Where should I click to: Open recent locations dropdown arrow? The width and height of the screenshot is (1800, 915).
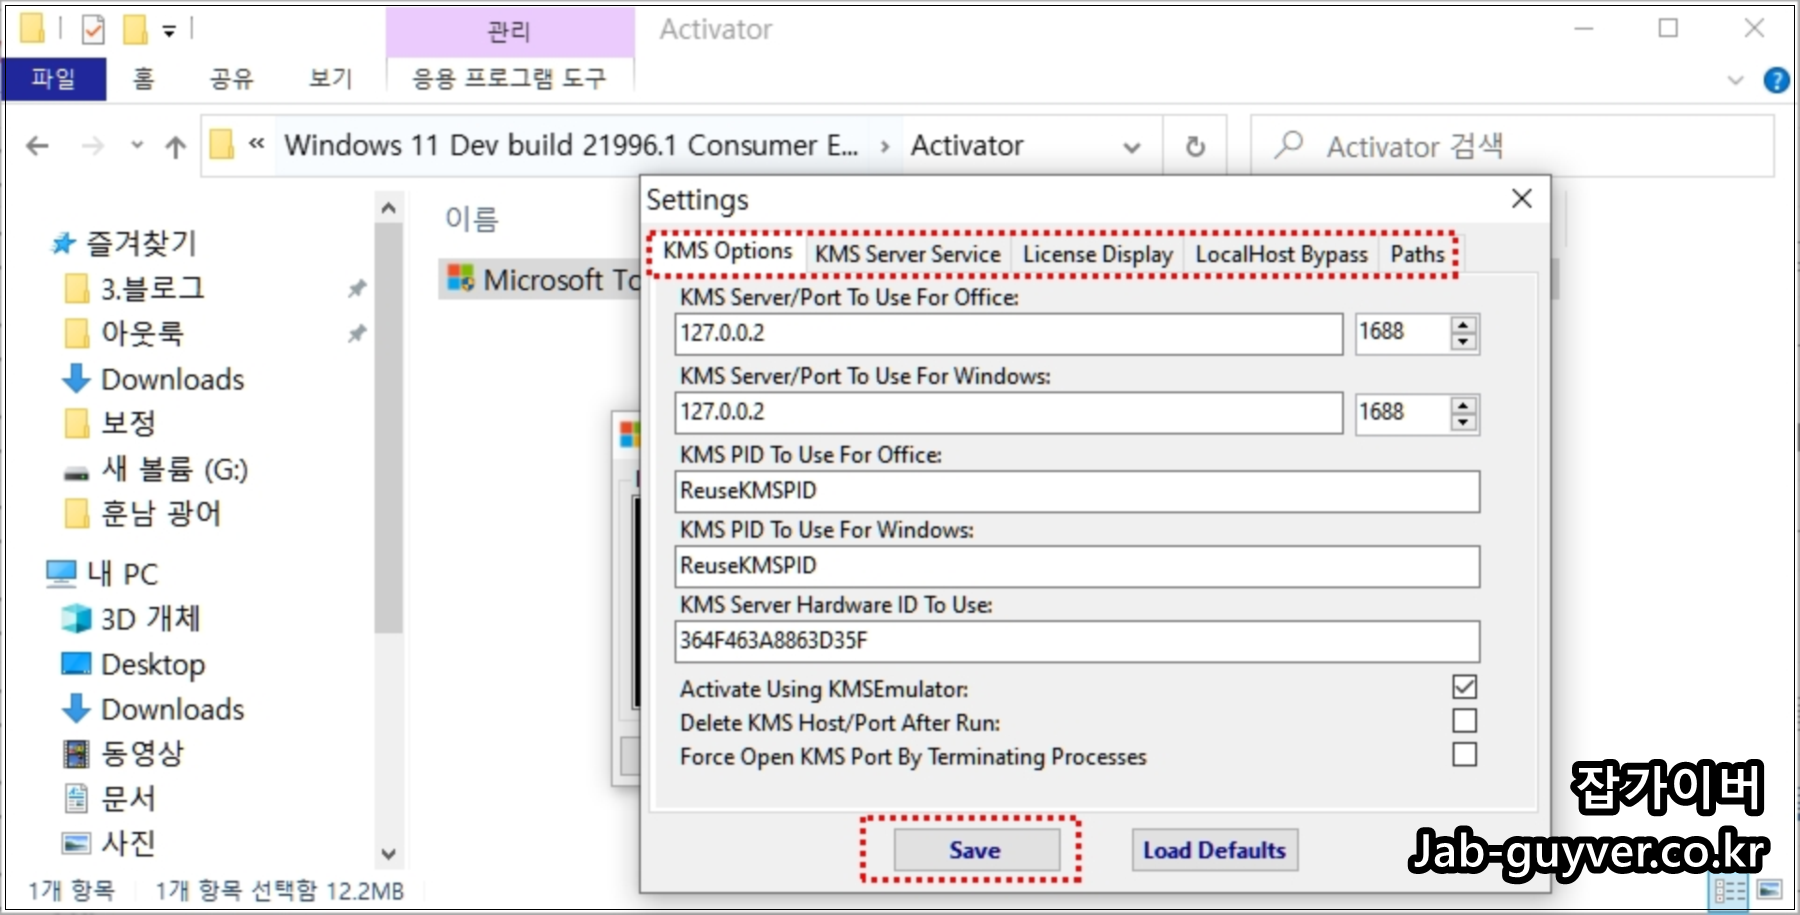tap(137, 147)
